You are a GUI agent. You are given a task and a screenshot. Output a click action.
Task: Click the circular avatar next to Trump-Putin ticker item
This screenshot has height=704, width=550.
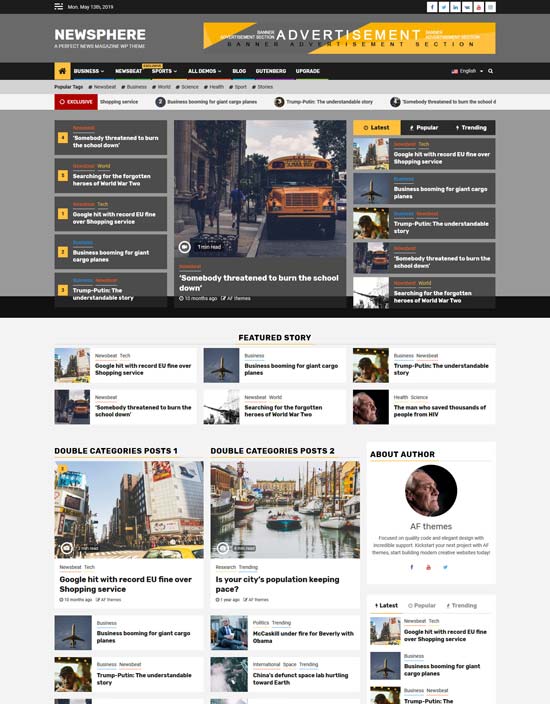[x=279, y=102]
